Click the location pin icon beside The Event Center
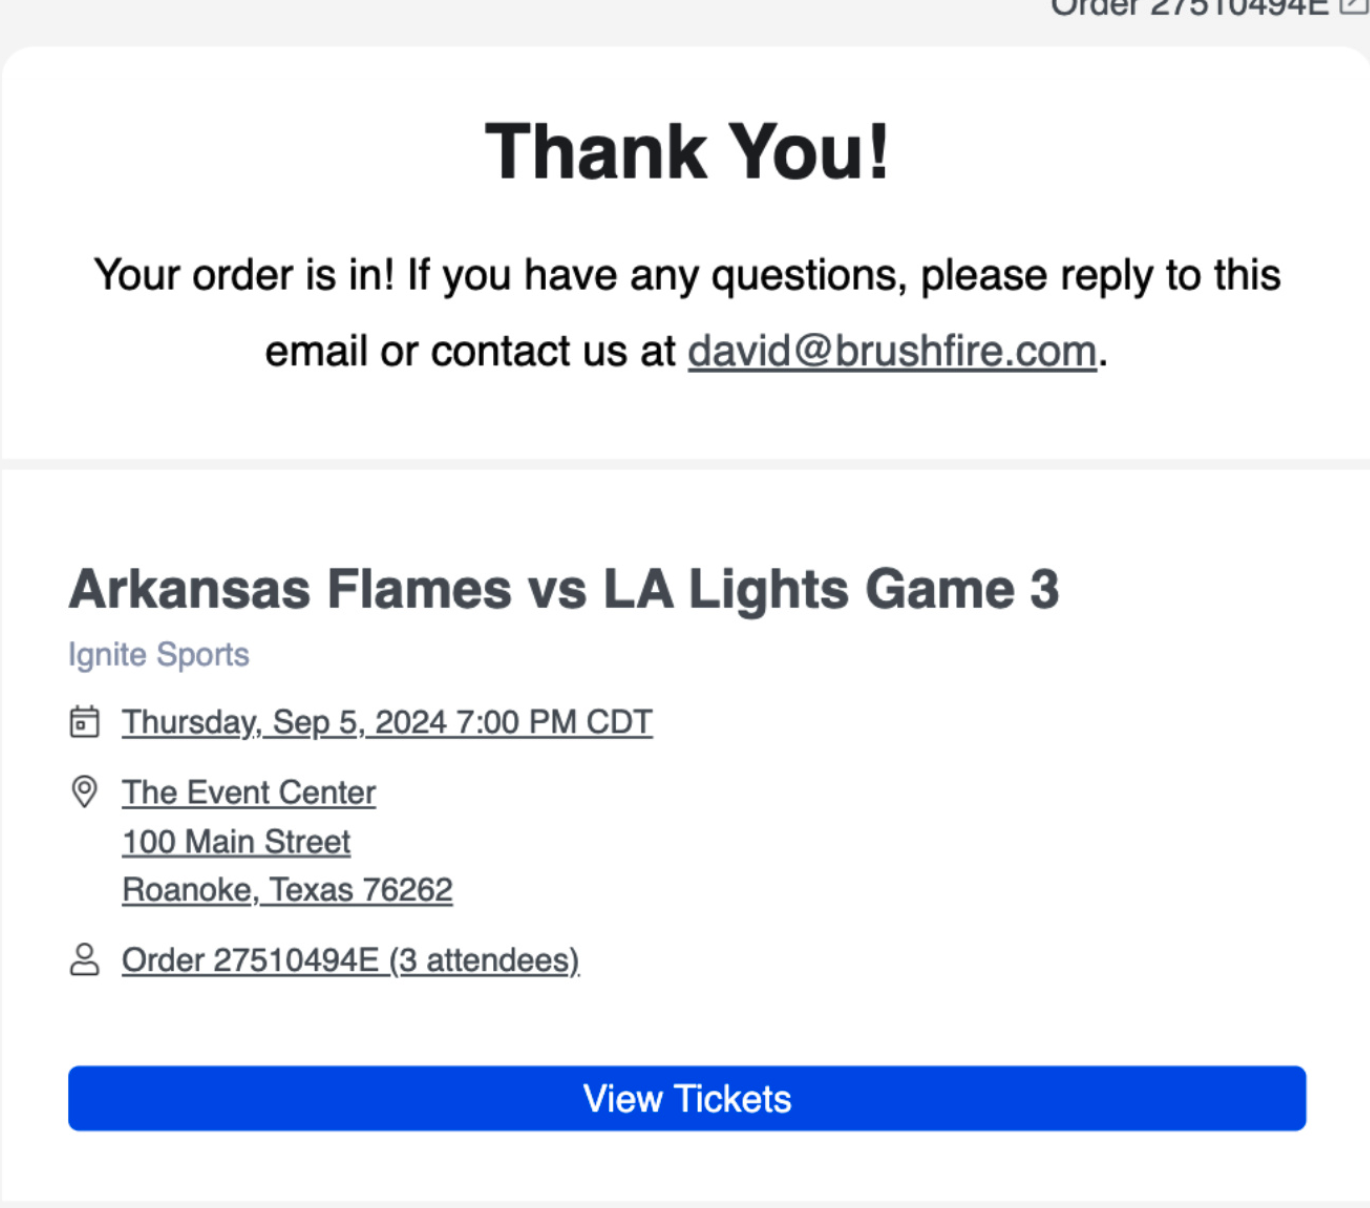1370x1208 pixels. coord(85,792)
